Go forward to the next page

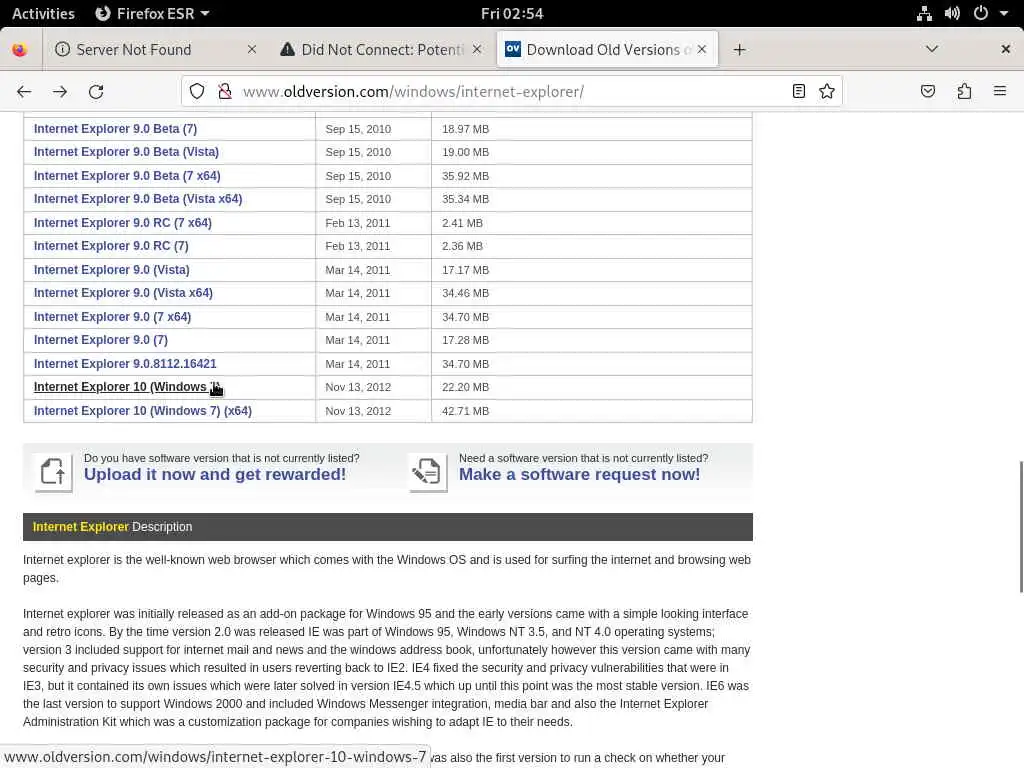click(60, 91)
